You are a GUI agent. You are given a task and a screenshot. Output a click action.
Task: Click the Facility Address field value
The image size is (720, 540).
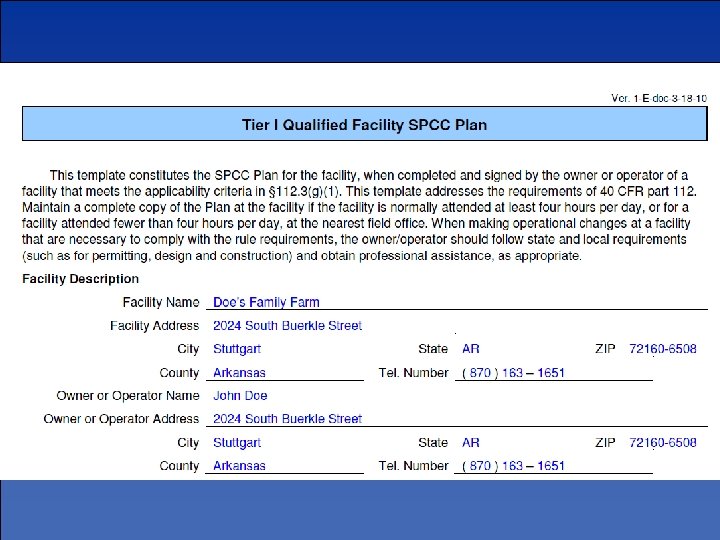click(287, 326)
